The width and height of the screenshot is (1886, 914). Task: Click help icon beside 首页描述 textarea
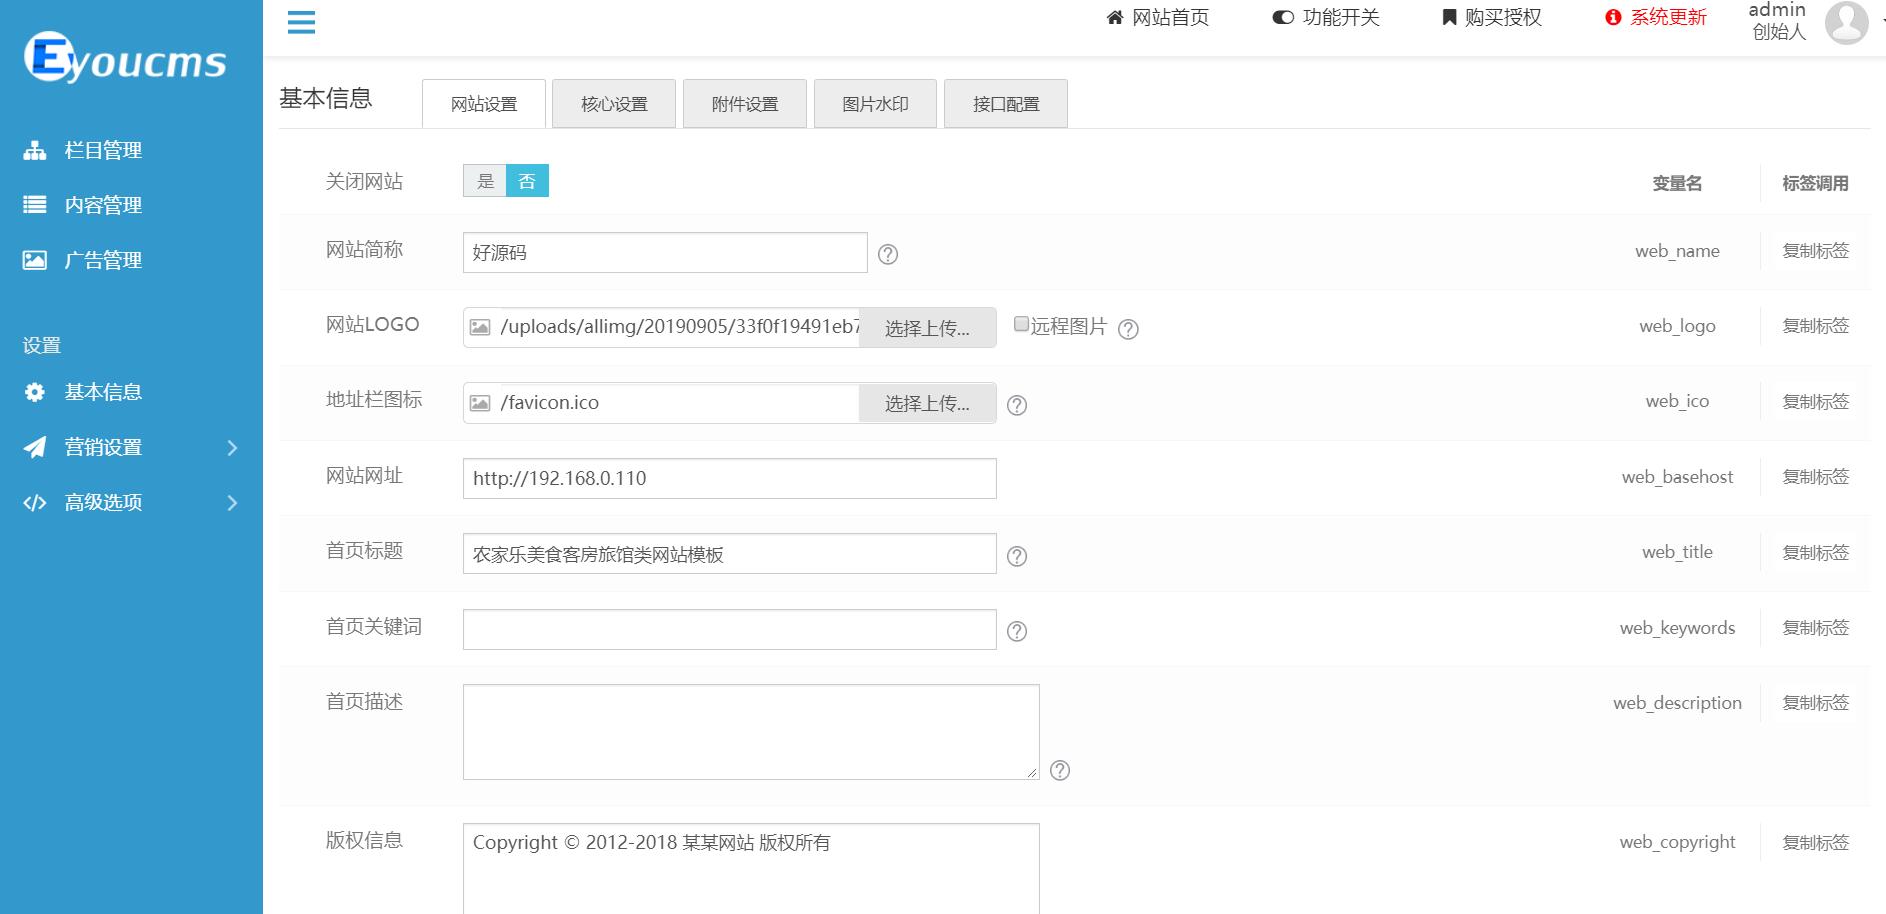coord(1060,770)
